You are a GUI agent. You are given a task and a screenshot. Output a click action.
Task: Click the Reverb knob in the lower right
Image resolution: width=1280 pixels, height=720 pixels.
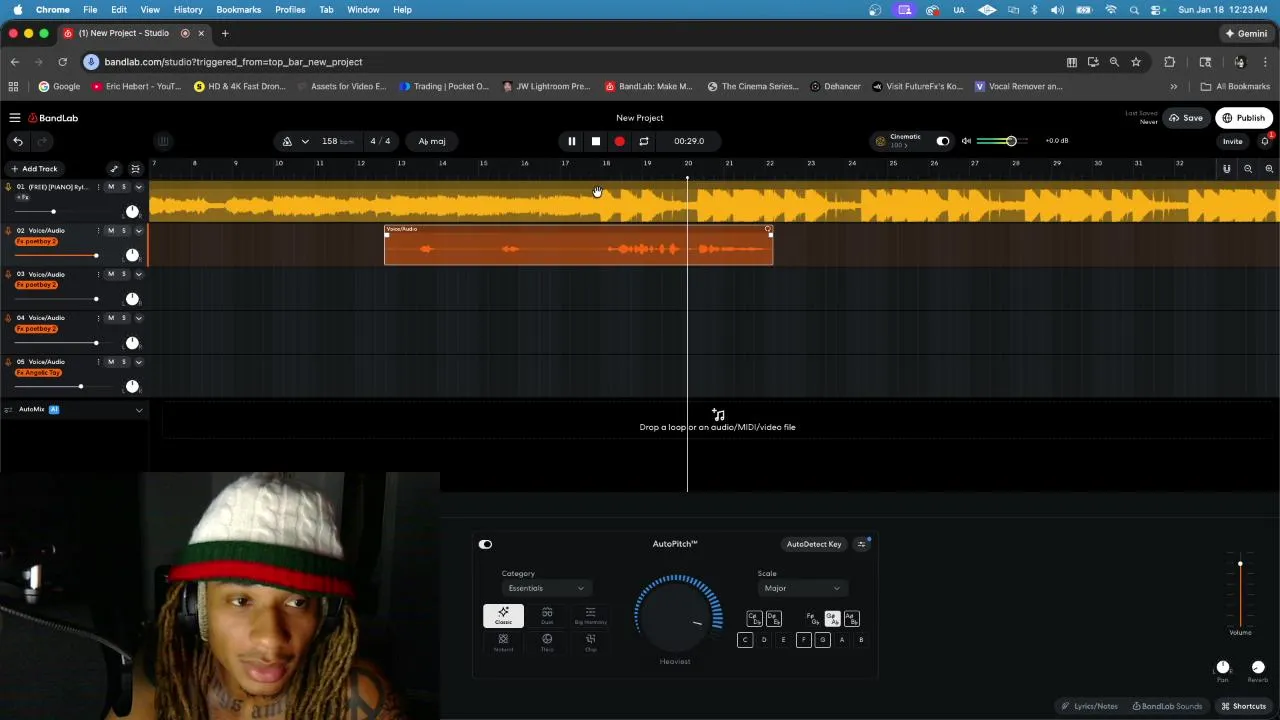click(x=1258, y=668)
